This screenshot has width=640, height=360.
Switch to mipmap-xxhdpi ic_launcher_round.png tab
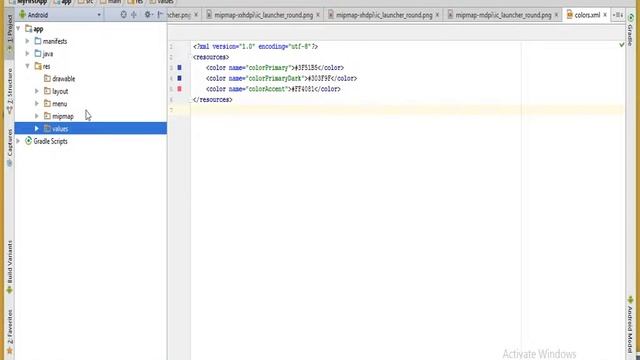pos(263,15)
